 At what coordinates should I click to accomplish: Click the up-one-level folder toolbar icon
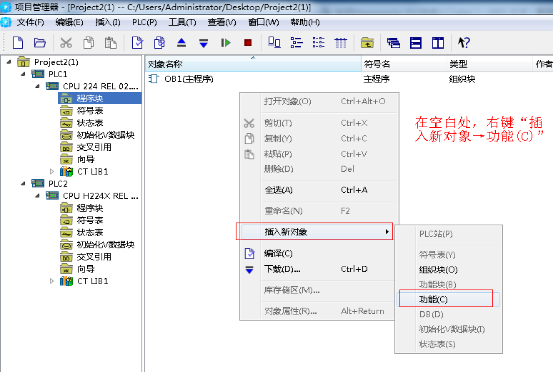[367, 43]
